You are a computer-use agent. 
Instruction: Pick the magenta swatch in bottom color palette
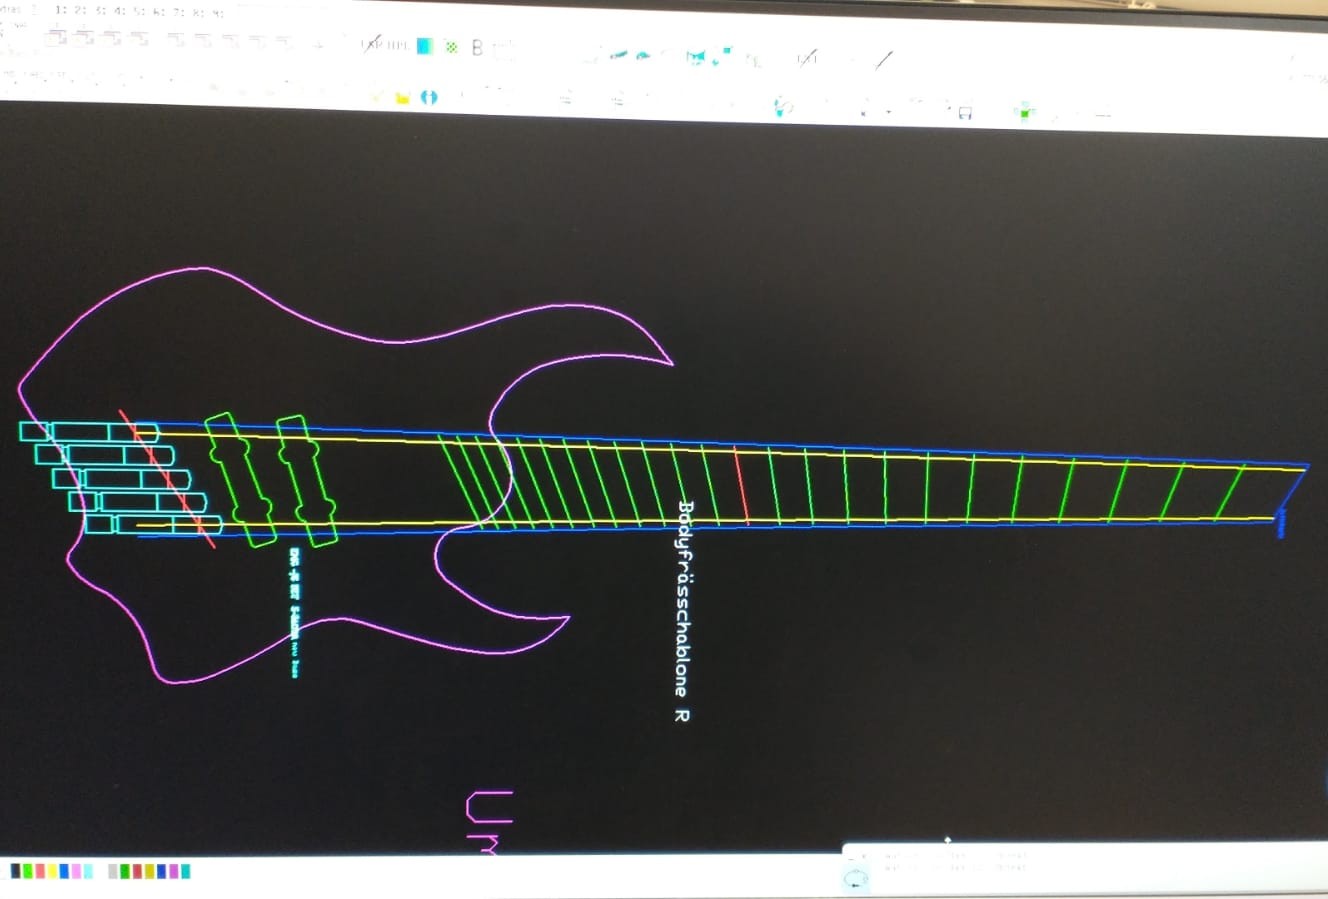173,871
